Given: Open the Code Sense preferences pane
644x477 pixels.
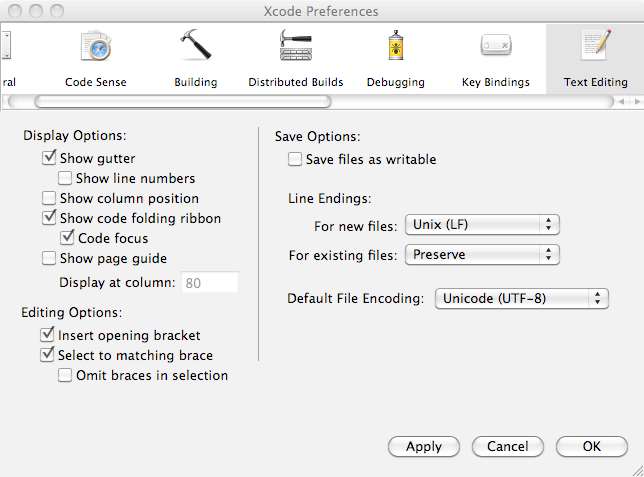Looking at the screenshot, I should tap(94, 47).
